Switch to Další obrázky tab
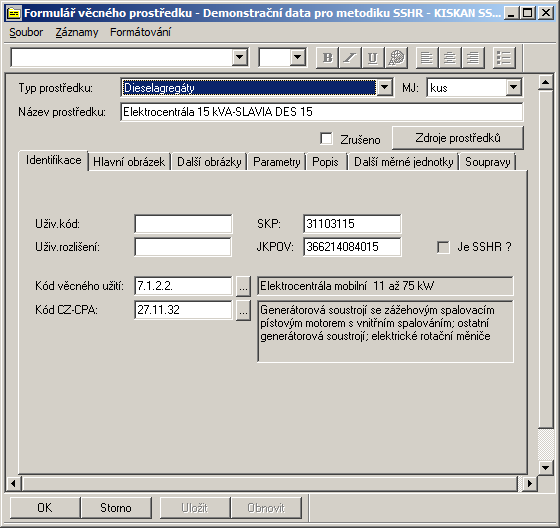This screenshot has height=528, width=560. 209,162
